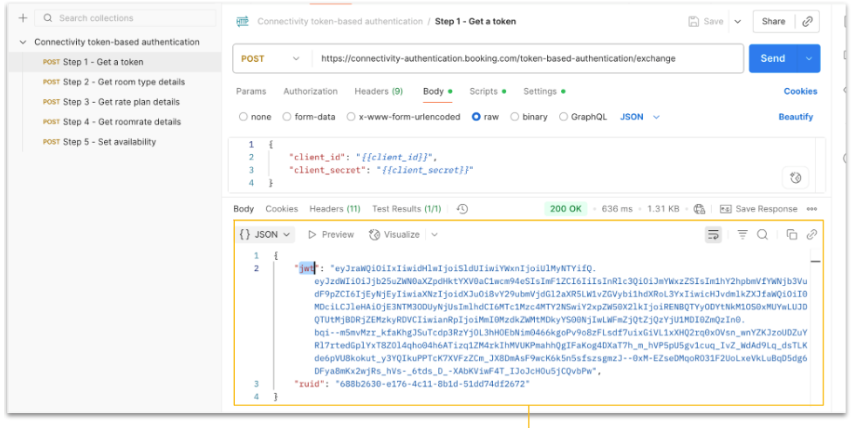This screenshot has width=858, height=428.
Task: Select the GraphQL body radio button
Action: [561, 117]
